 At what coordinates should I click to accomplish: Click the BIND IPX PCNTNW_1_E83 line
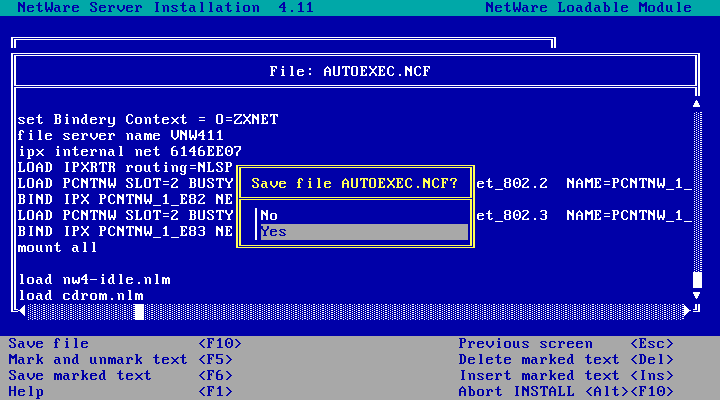[x=125, y=231]
